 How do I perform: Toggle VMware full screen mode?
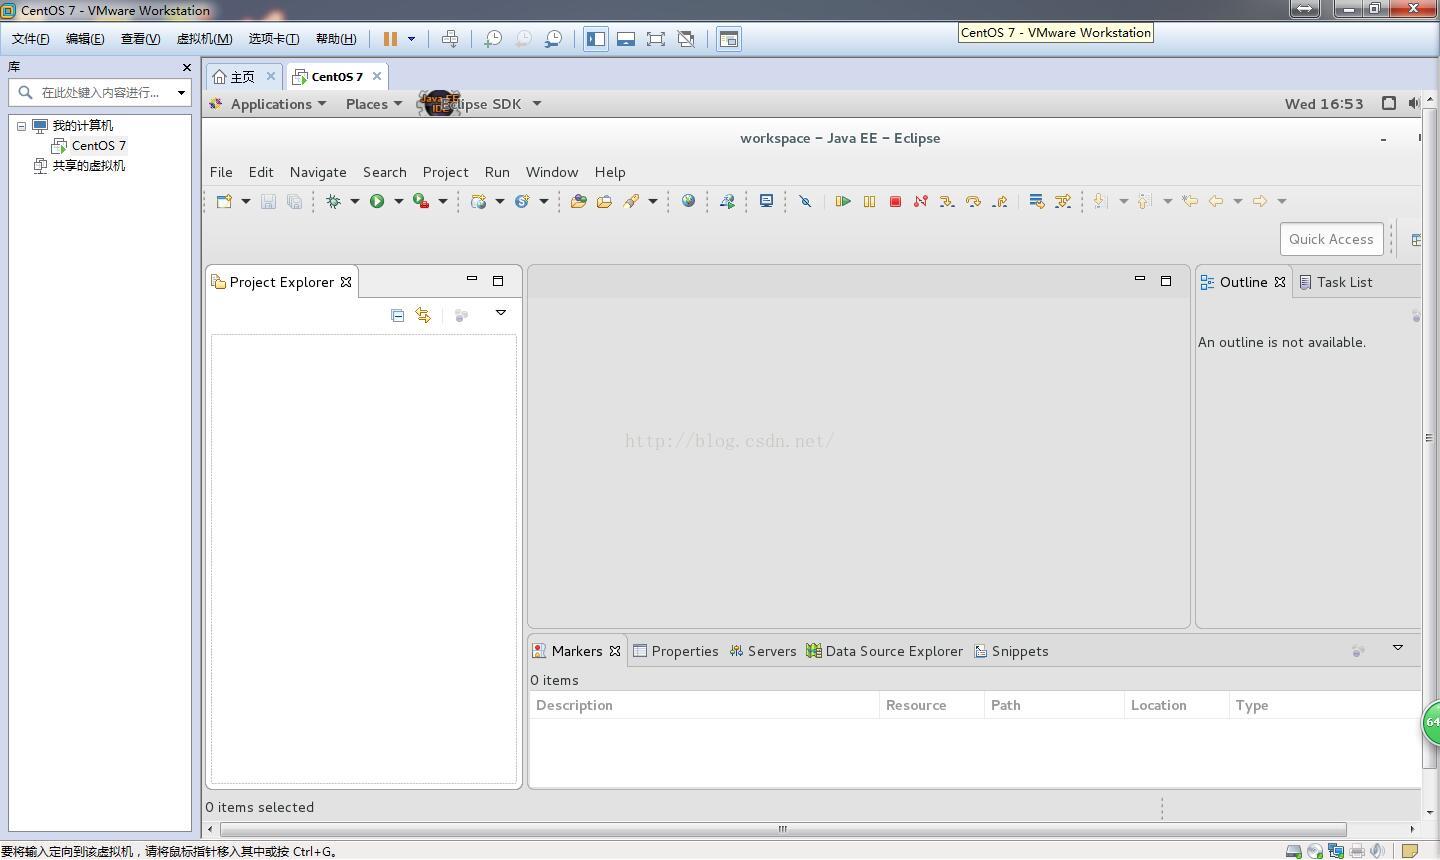[656, 39]
